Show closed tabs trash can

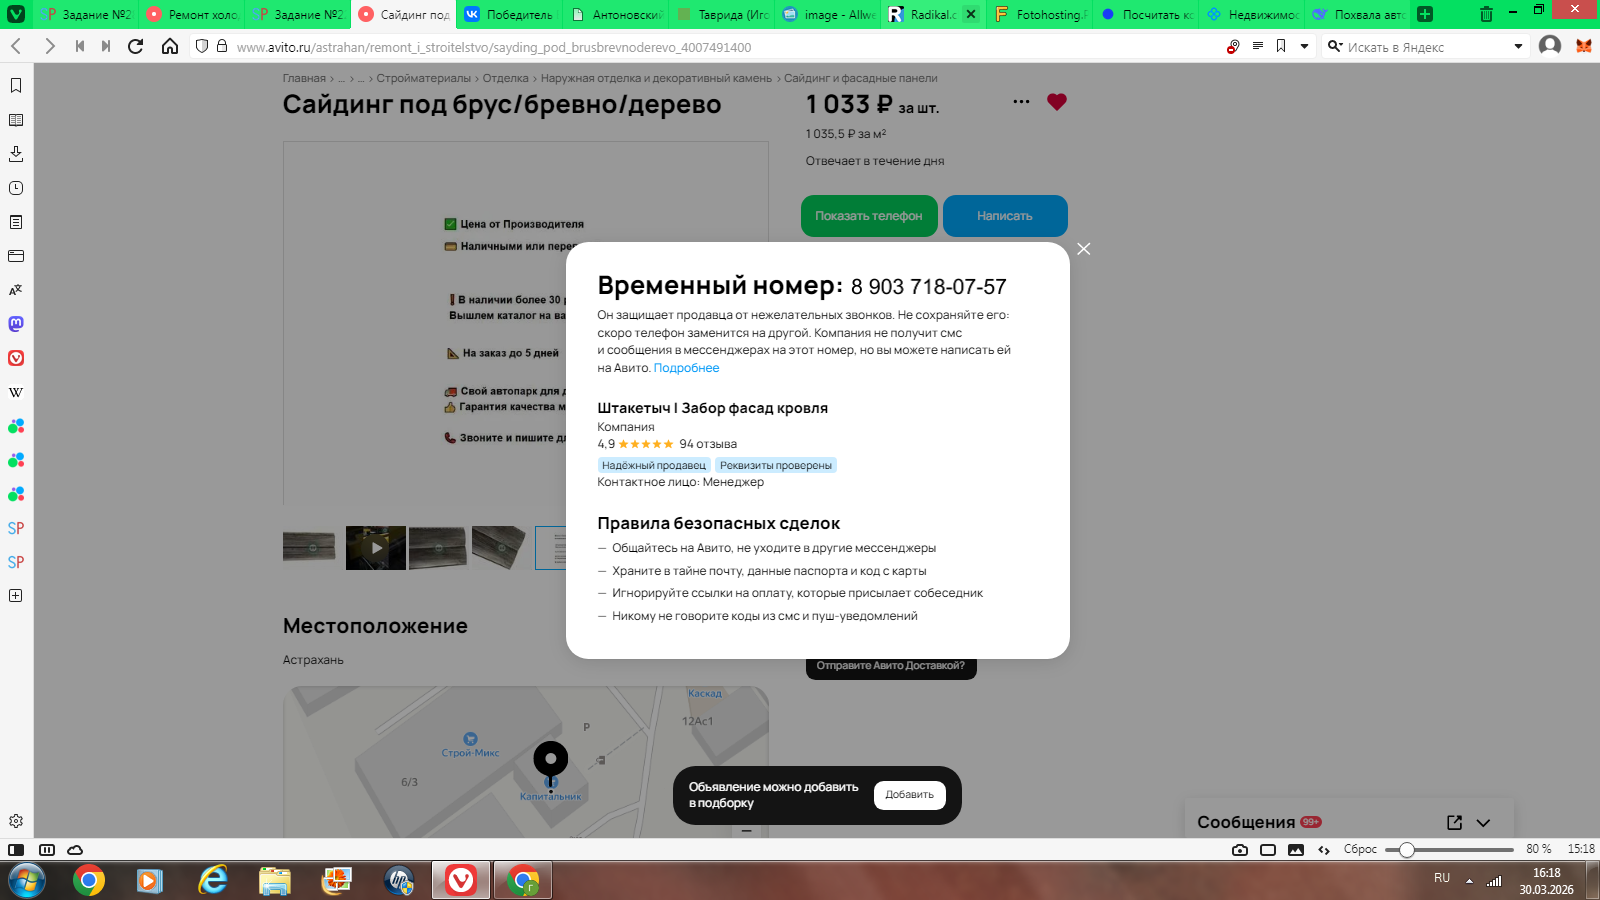1486,14
